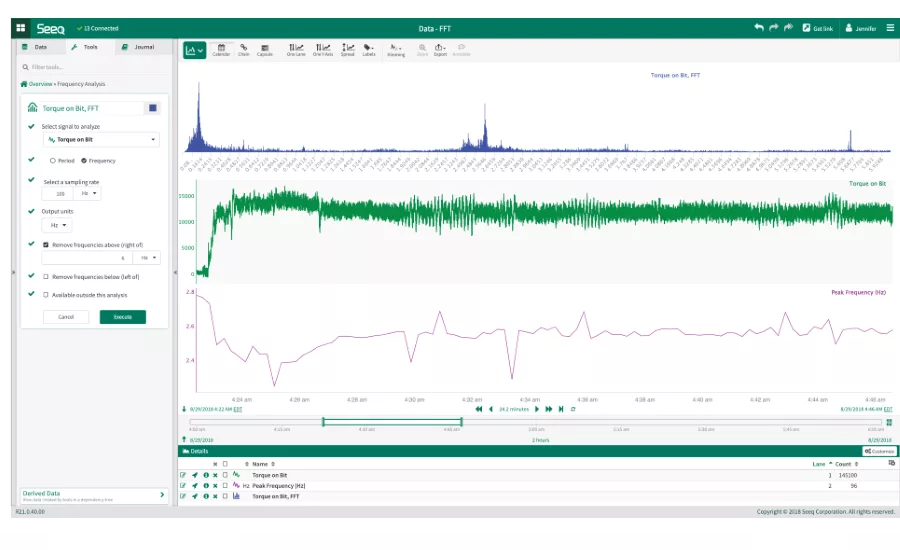Play forward in time range
The height and width of the screenshot is (550, 900).
(x=537, y=409)
